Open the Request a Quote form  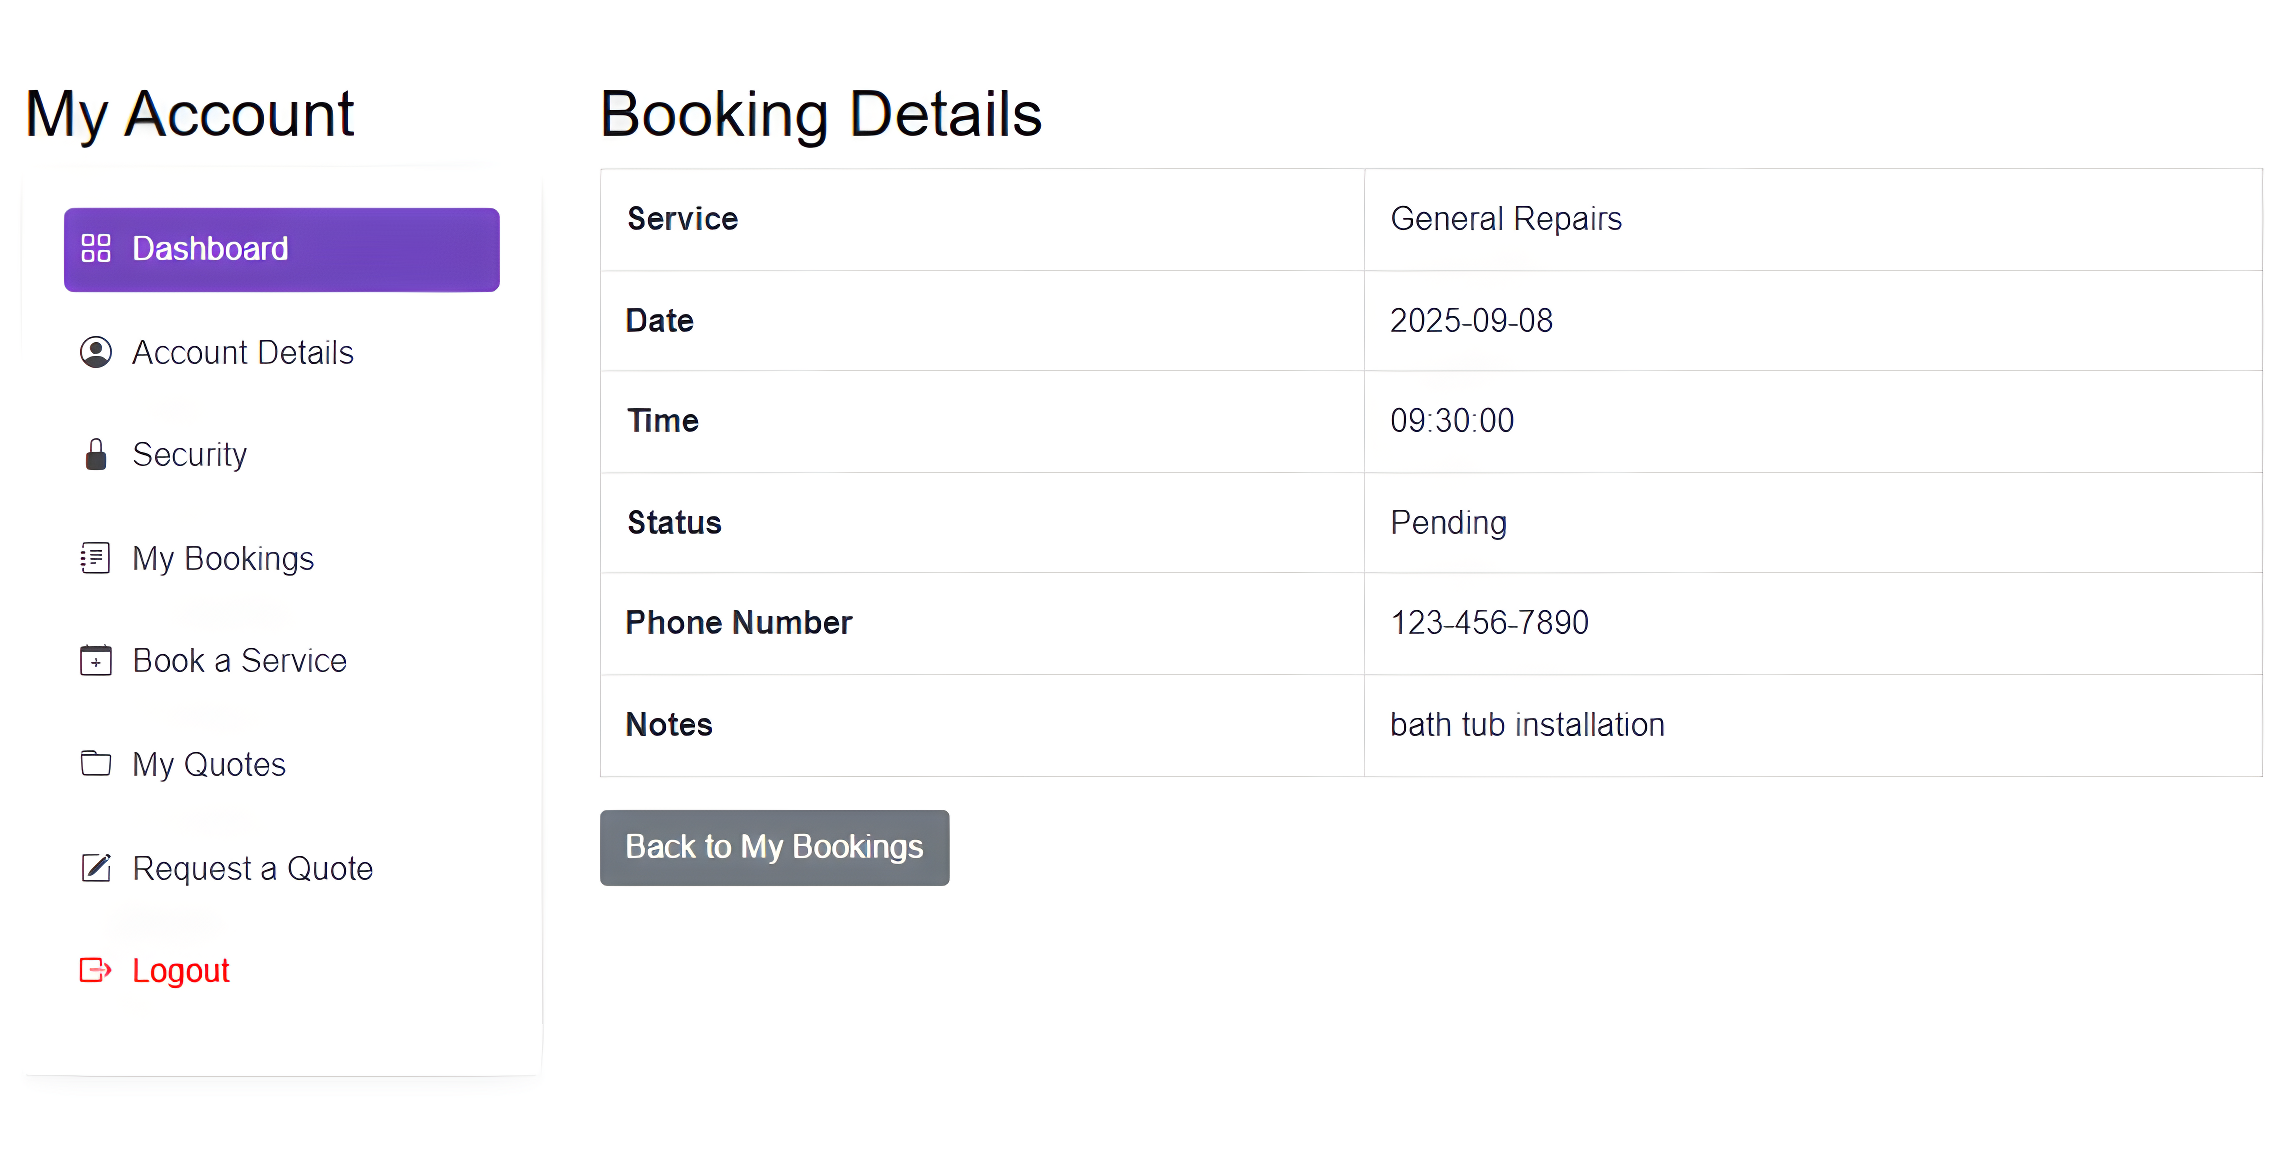tap(252, 868)
